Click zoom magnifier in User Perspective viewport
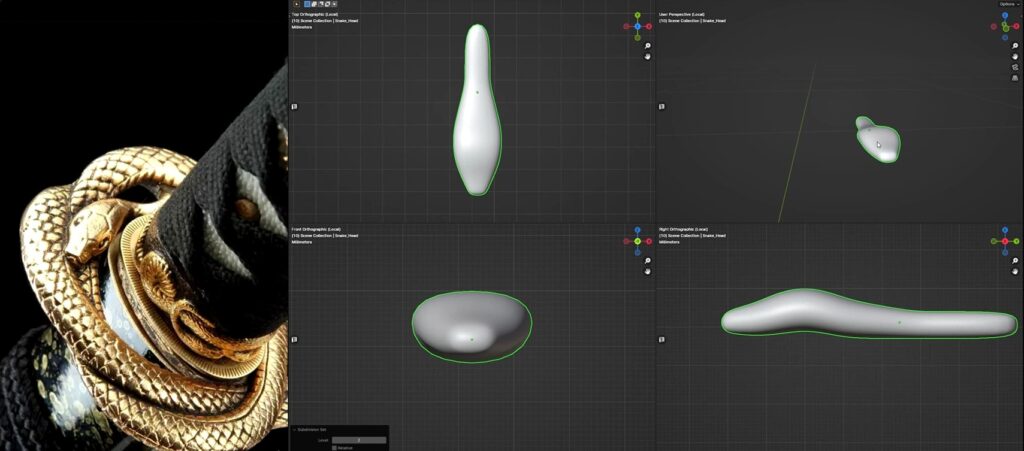The image size is (1024, 451). [x=1016, y=46]
